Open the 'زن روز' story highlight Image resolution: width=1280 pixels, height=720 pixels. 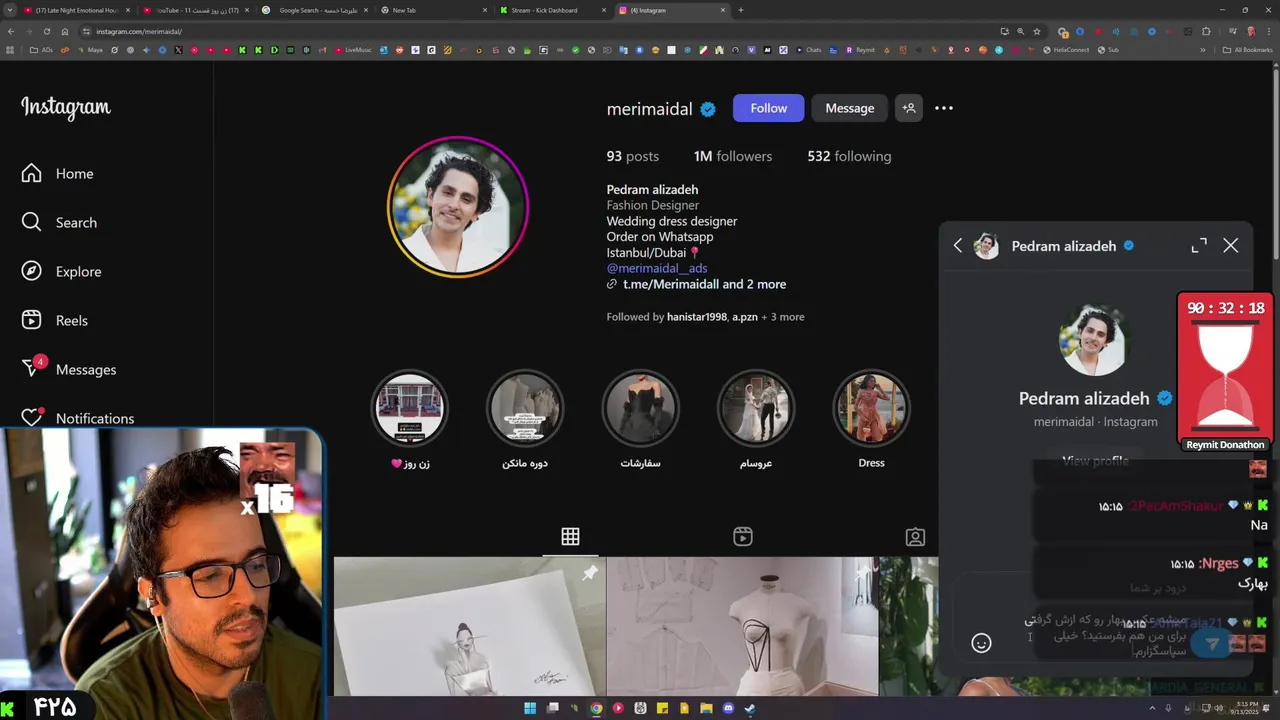410,419
